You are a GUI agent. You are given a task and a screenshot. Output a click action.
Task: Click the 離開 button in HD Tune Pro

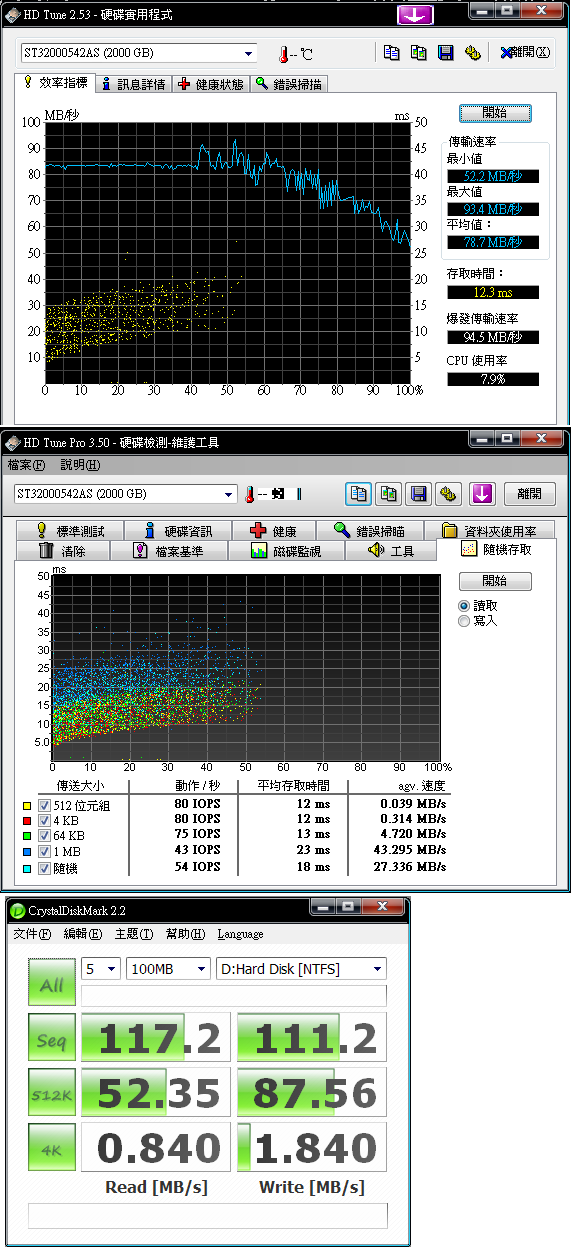tap(529, 493)
